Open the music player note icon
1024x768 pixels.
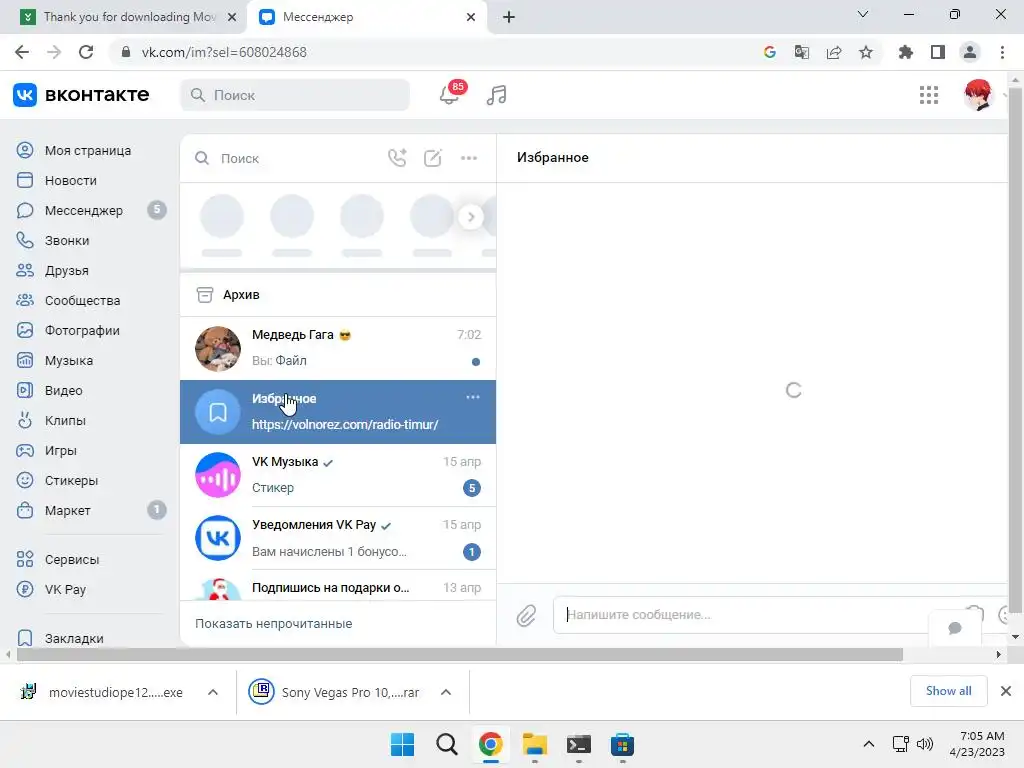(496, 95)
